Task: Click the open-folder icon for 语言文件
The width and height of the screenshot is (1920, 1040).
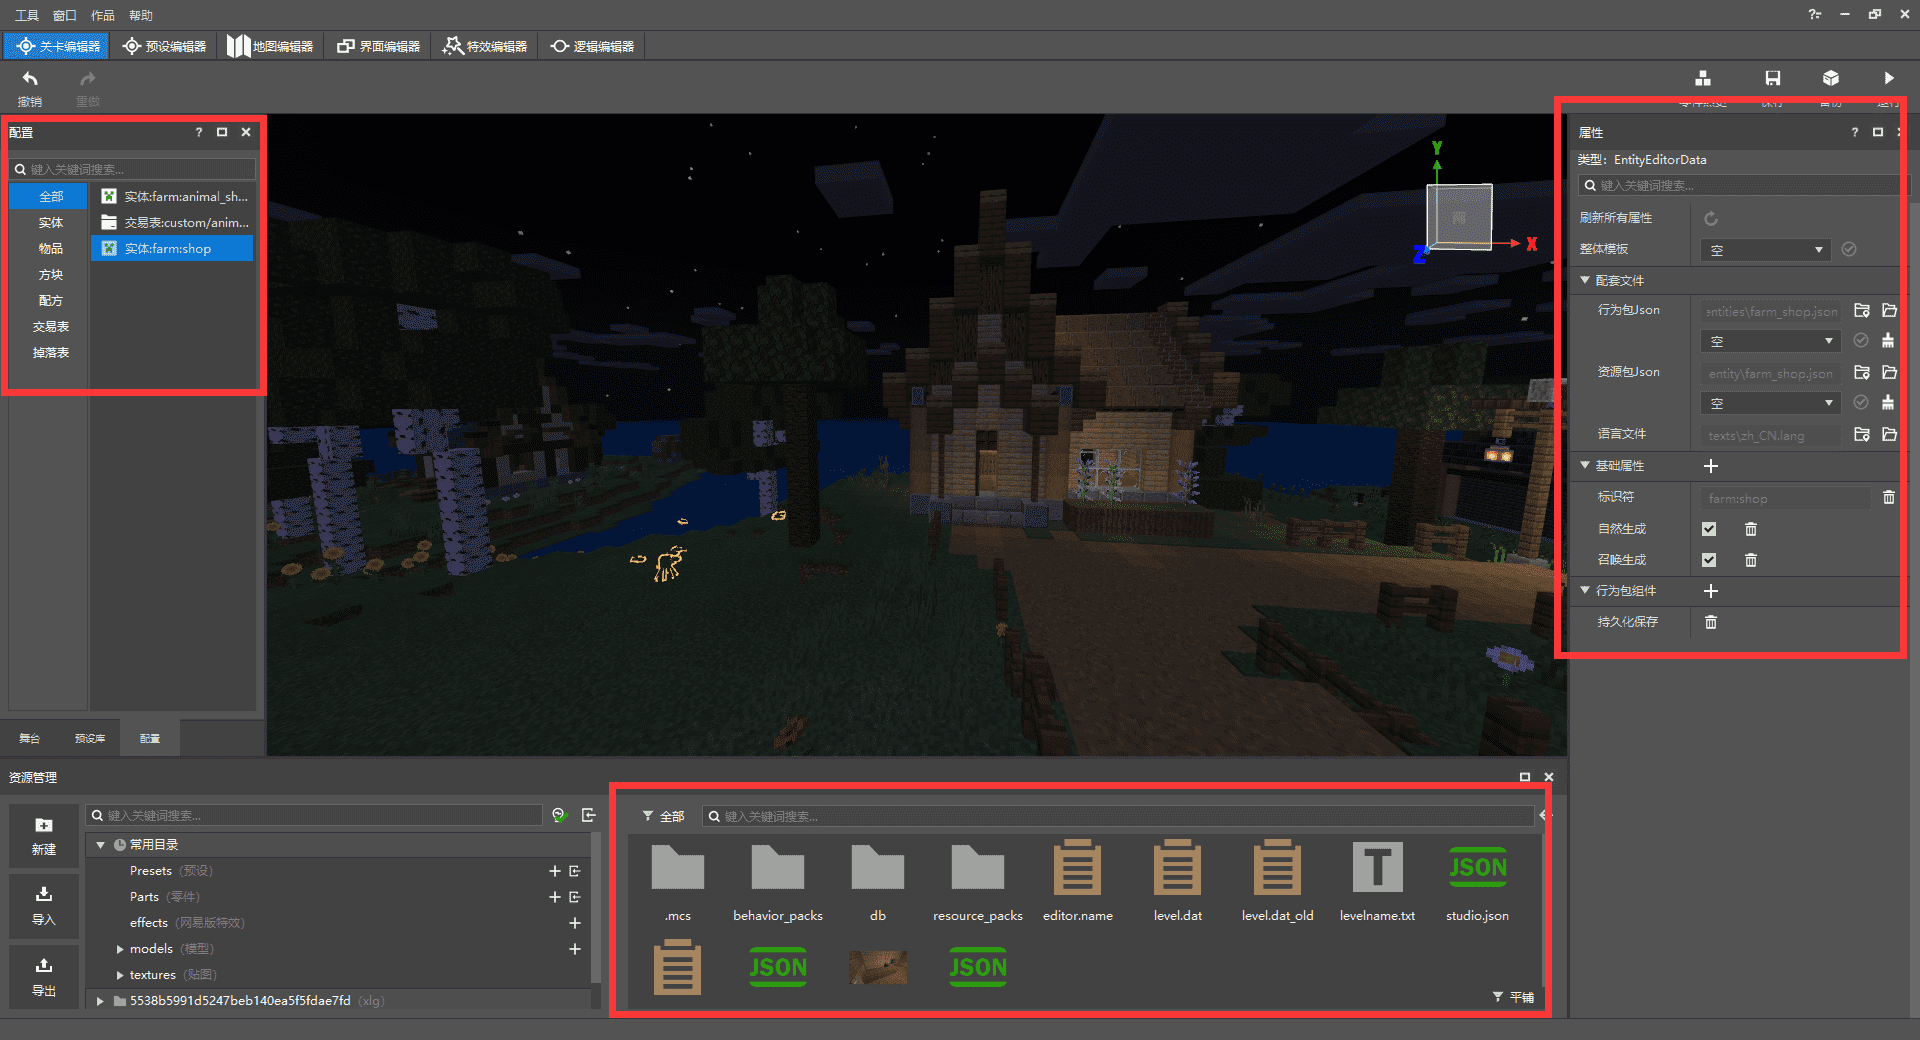Action: coord(1889,435)
